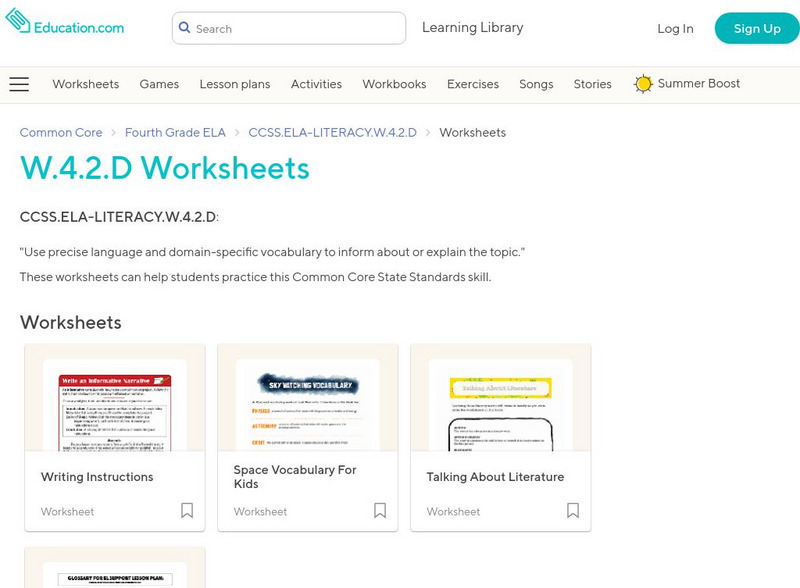Click the Log In link
The height and width of the screenshot is (588, 800).
click(675, 29)
